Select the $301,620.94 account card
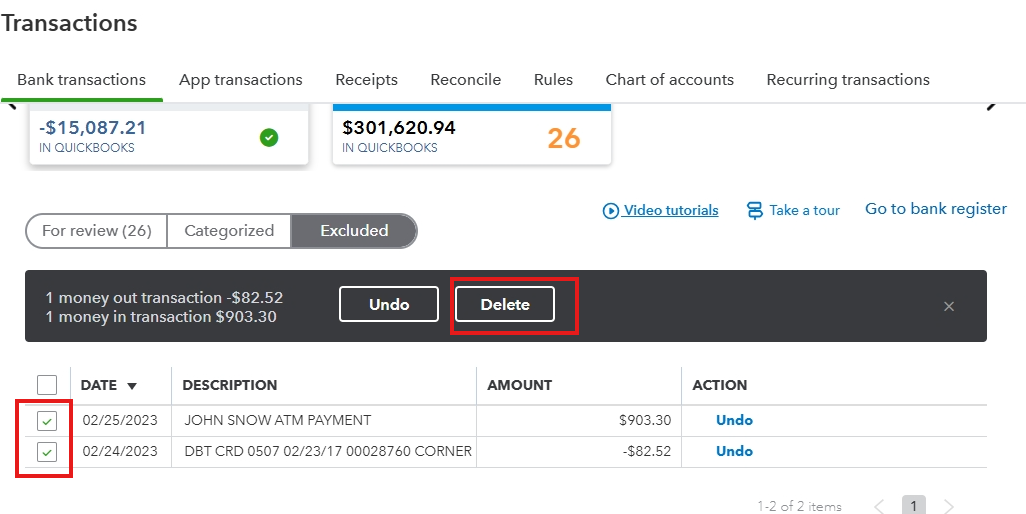Viewport: 1026px width, 514px height. tap(471, 136)
